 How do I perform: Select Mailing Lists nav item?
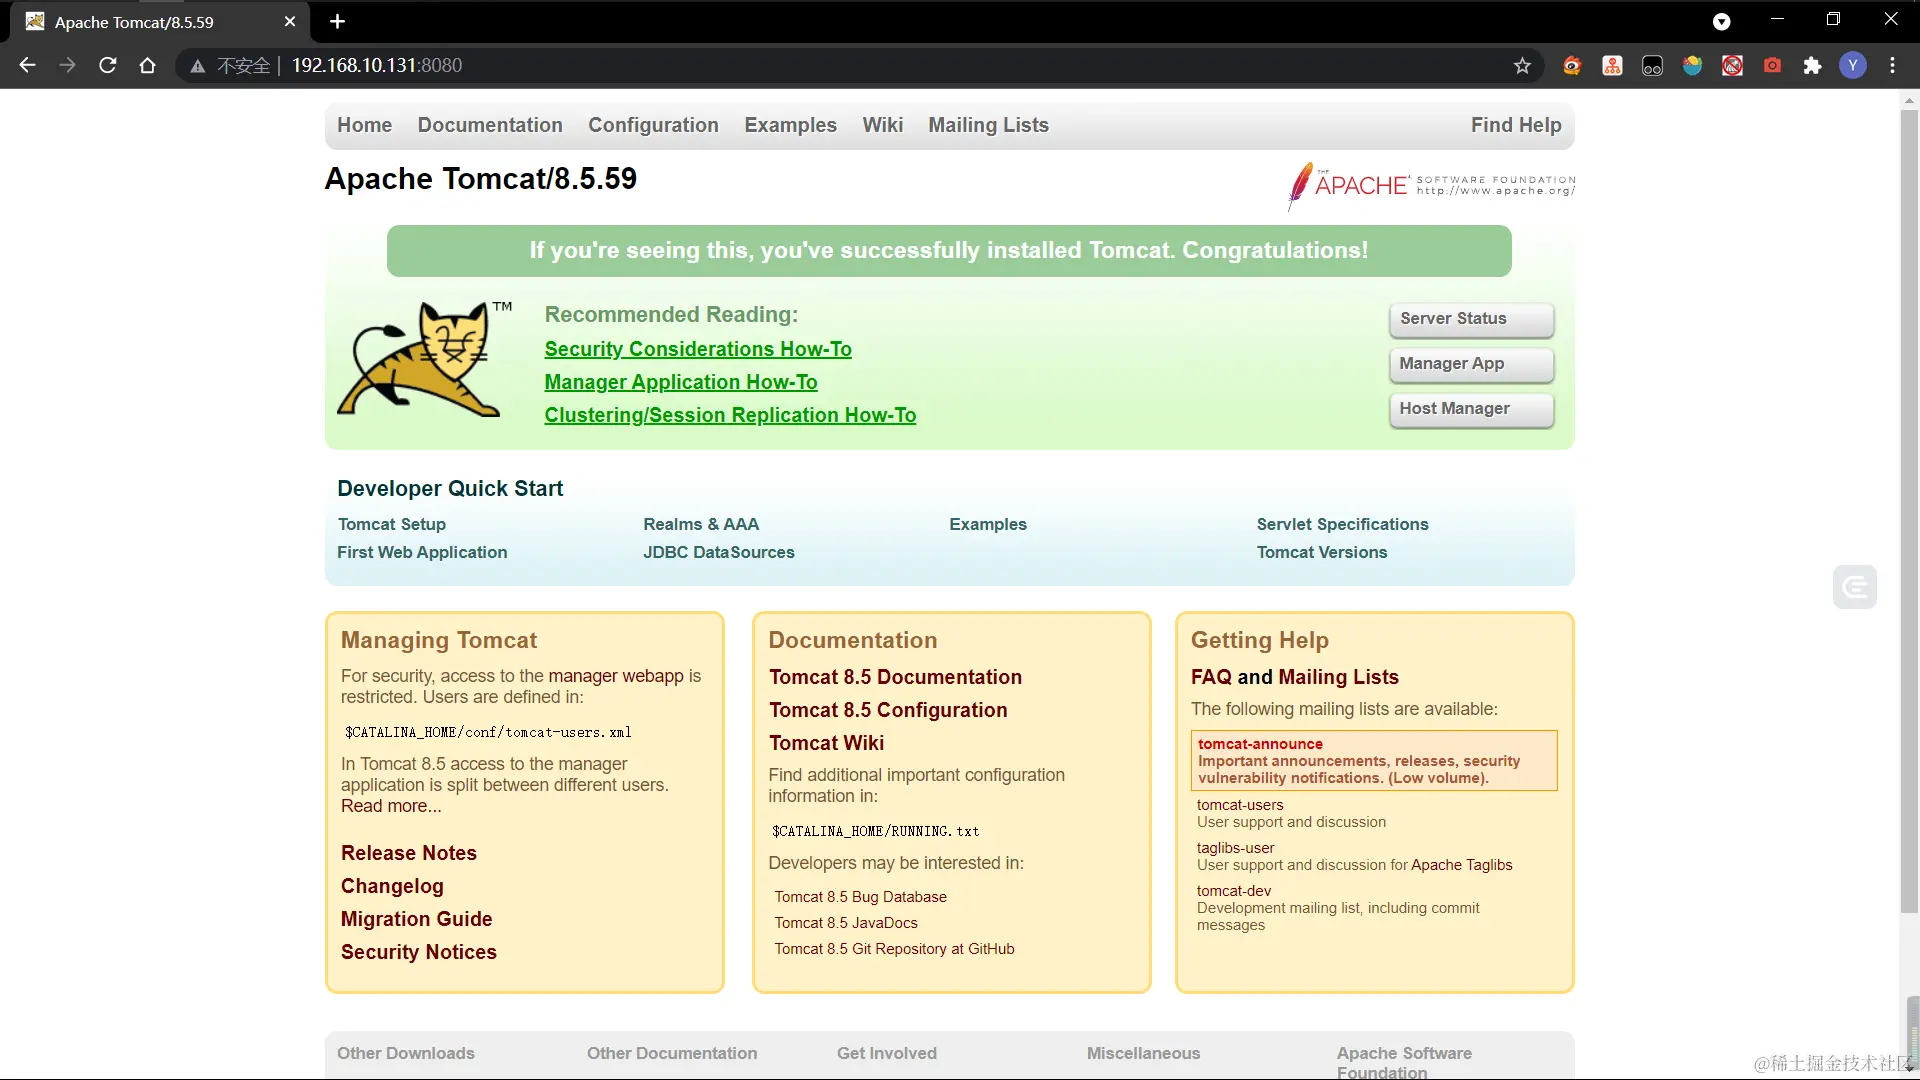tap(988, 125)
